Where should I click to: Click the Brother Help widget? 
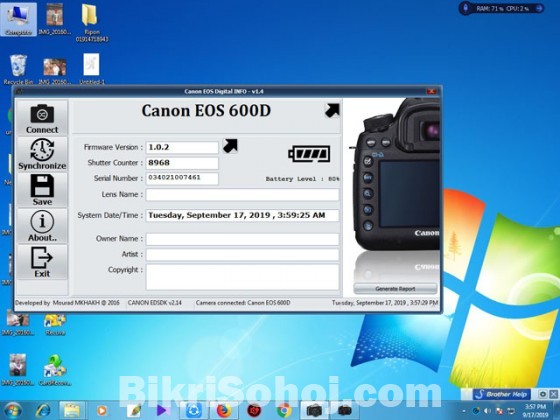(x=501, y=394)
